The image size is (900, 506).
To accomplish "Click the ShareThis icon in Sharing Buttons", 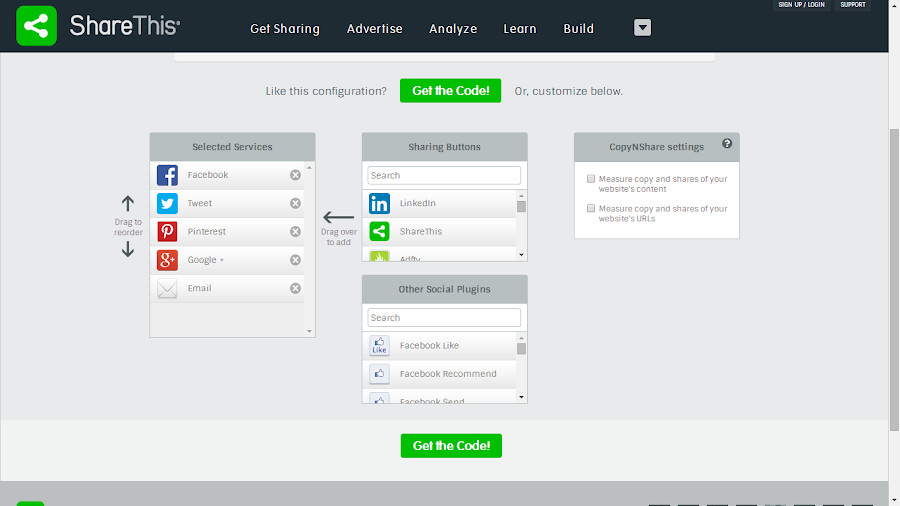I will 379,232.
